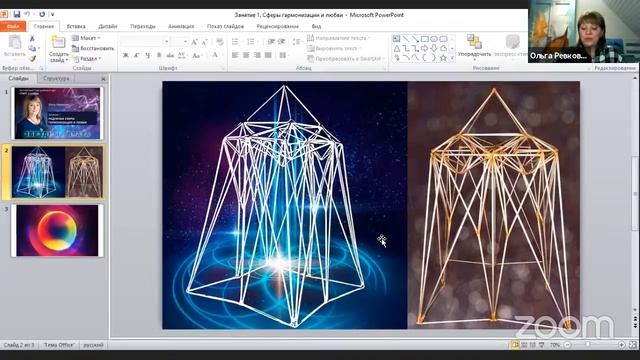The height and width of the screenshot is (360, 640).
Task: Toggle align text left
Action: pyautogui.click(x=235, y=55)
